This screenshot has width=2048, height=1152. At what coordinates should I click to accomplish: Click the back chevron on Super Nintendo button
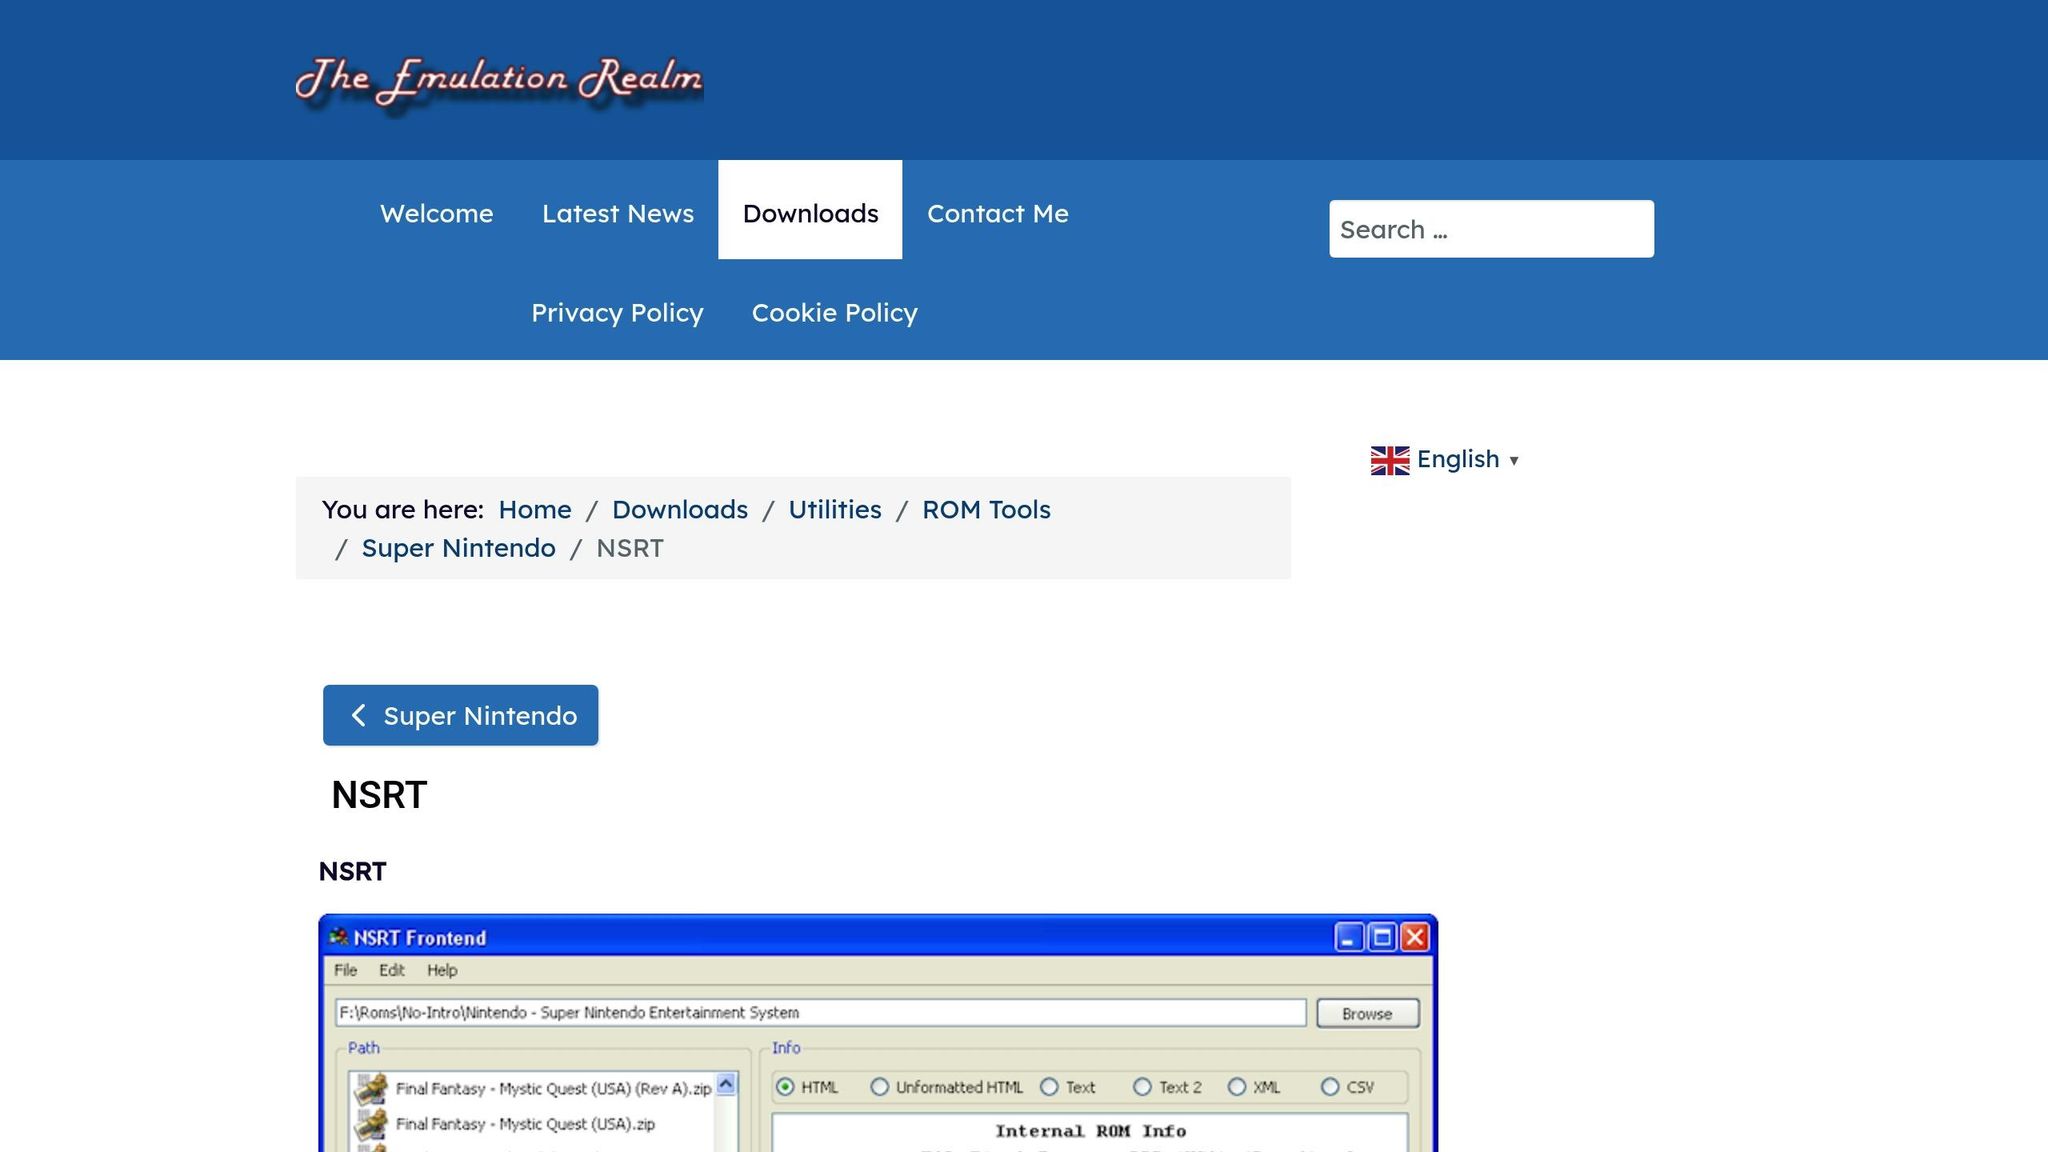(358, 715)
